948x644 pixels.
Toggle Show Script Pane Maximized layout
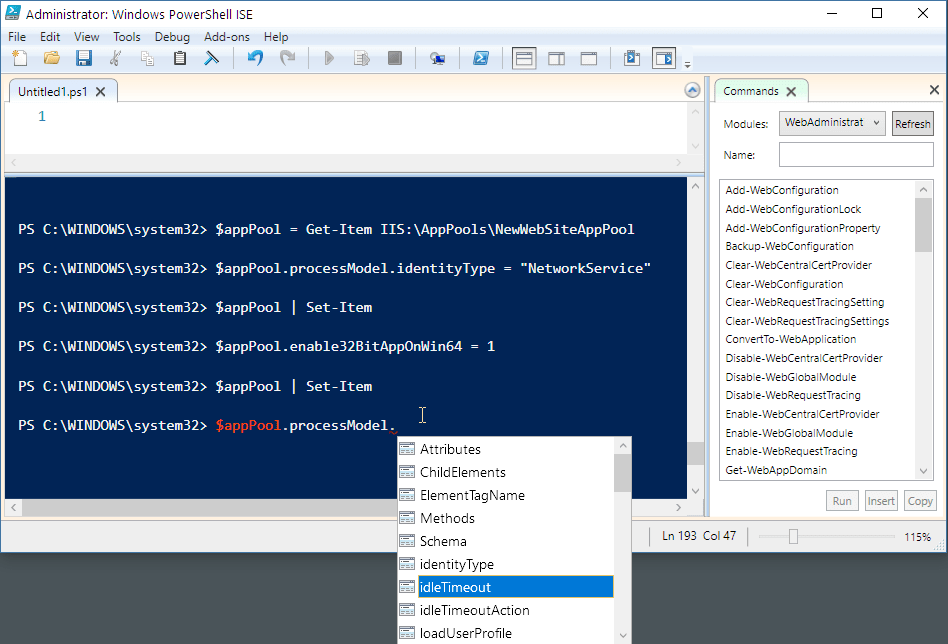588,58
